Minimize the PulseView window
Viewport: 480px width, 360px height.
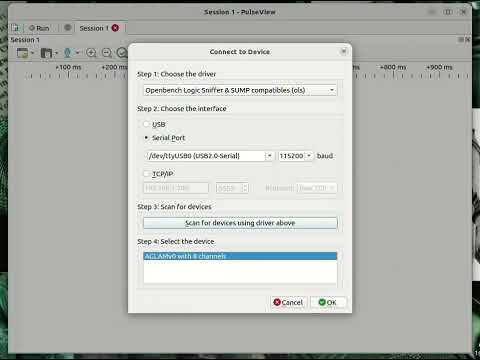click(432, 12)
